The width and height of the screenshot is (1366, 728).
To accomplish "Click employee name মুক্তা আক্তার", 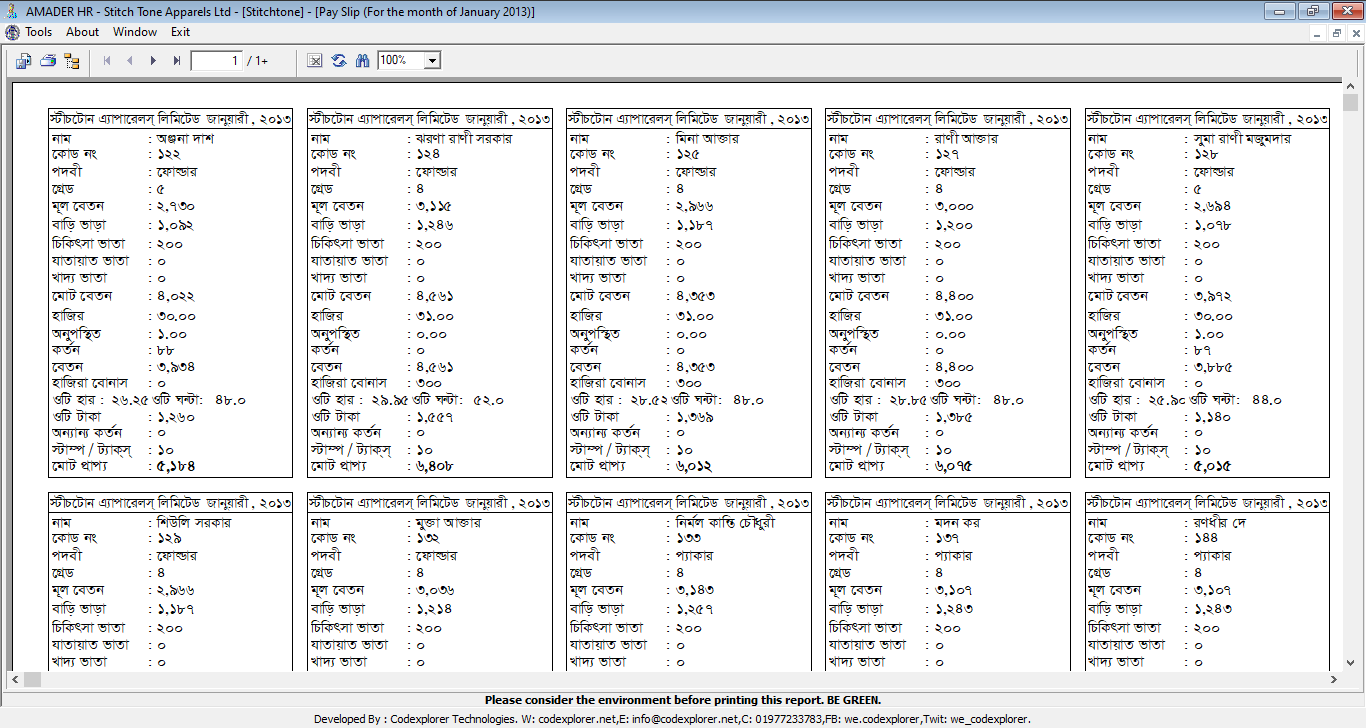I will click(449, 523).
